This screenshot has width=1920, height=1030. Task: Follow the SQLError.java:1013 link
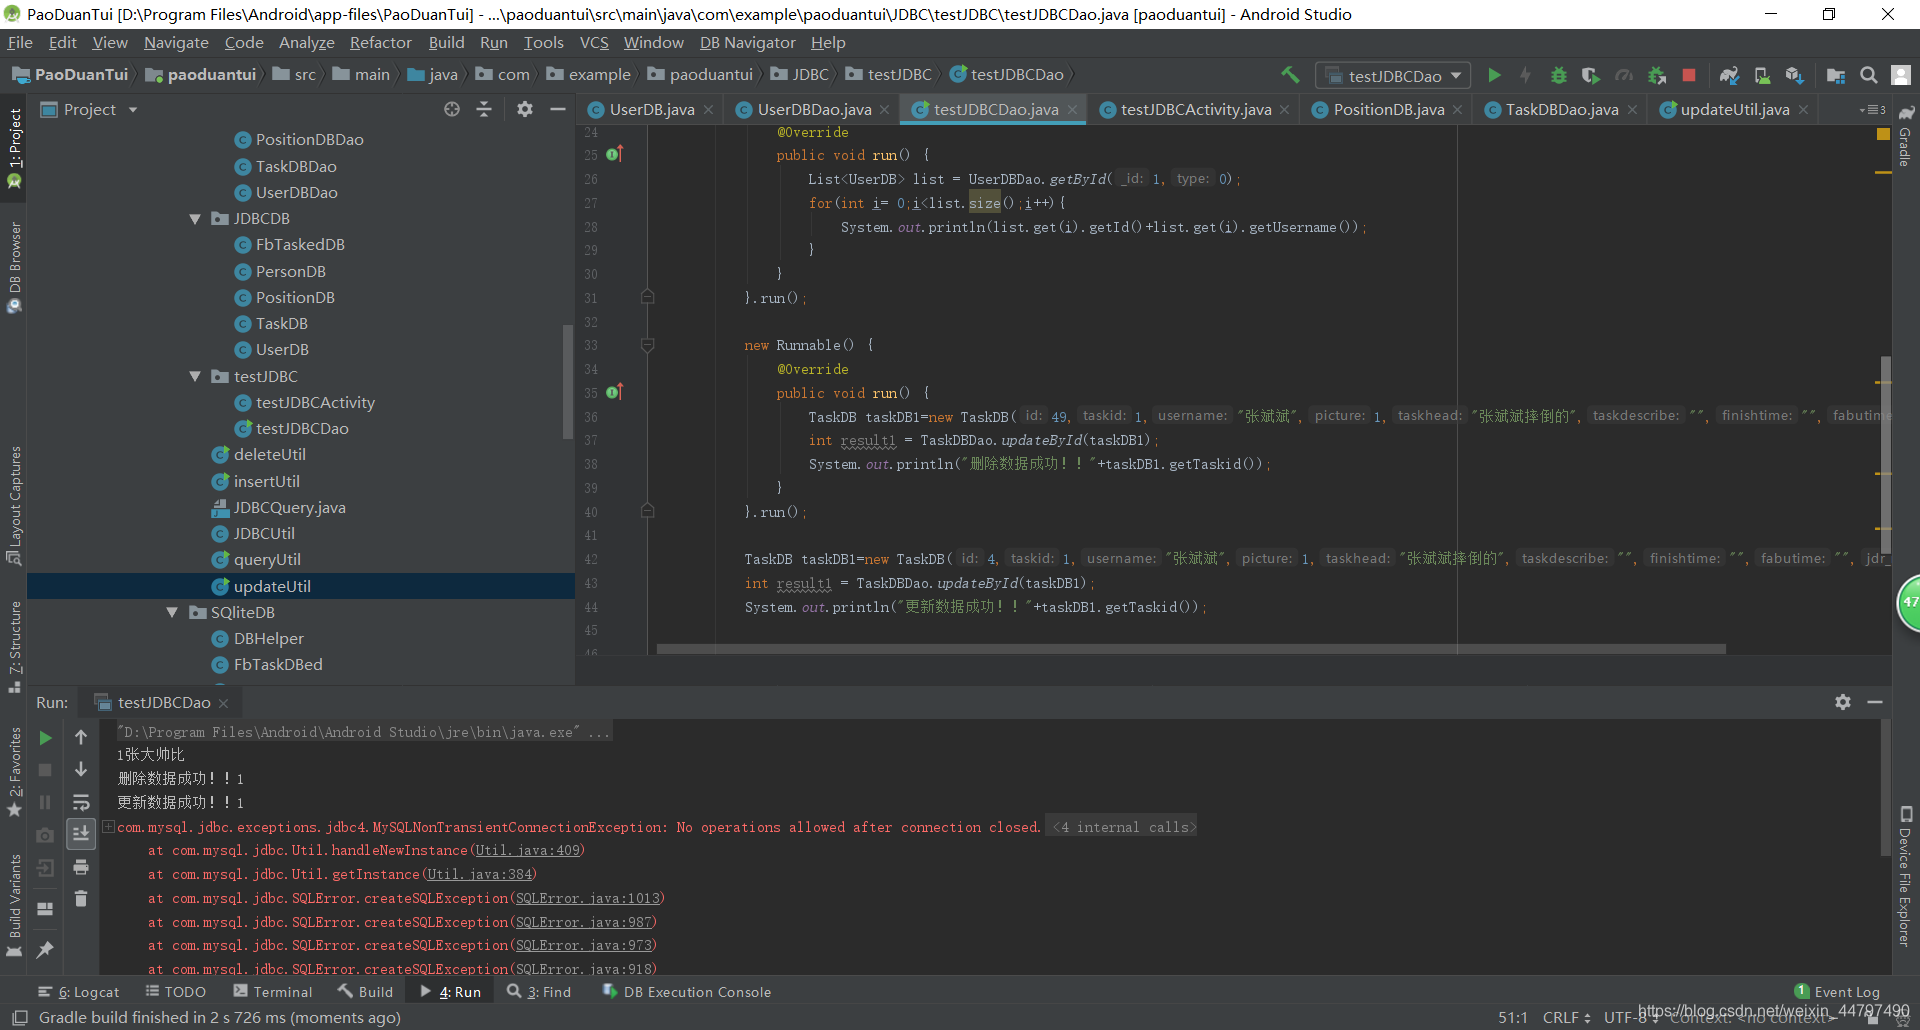pos(587,898)
